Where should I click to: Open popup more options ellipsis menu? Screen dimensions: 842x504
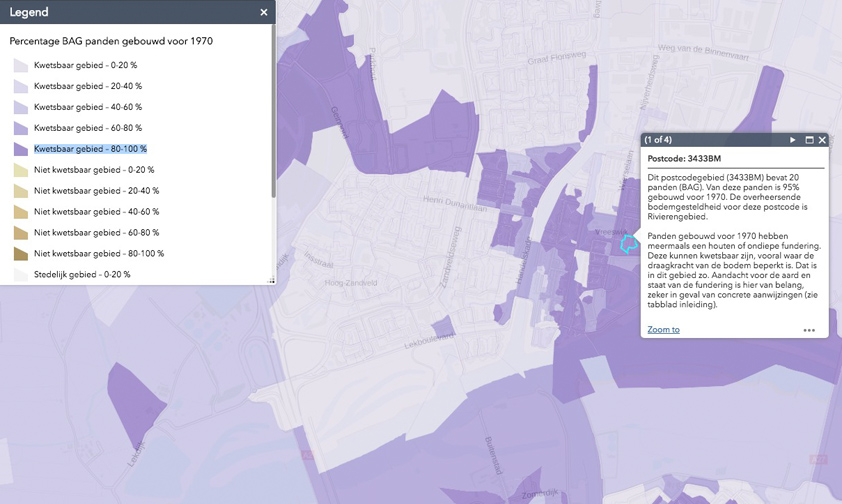809,330
